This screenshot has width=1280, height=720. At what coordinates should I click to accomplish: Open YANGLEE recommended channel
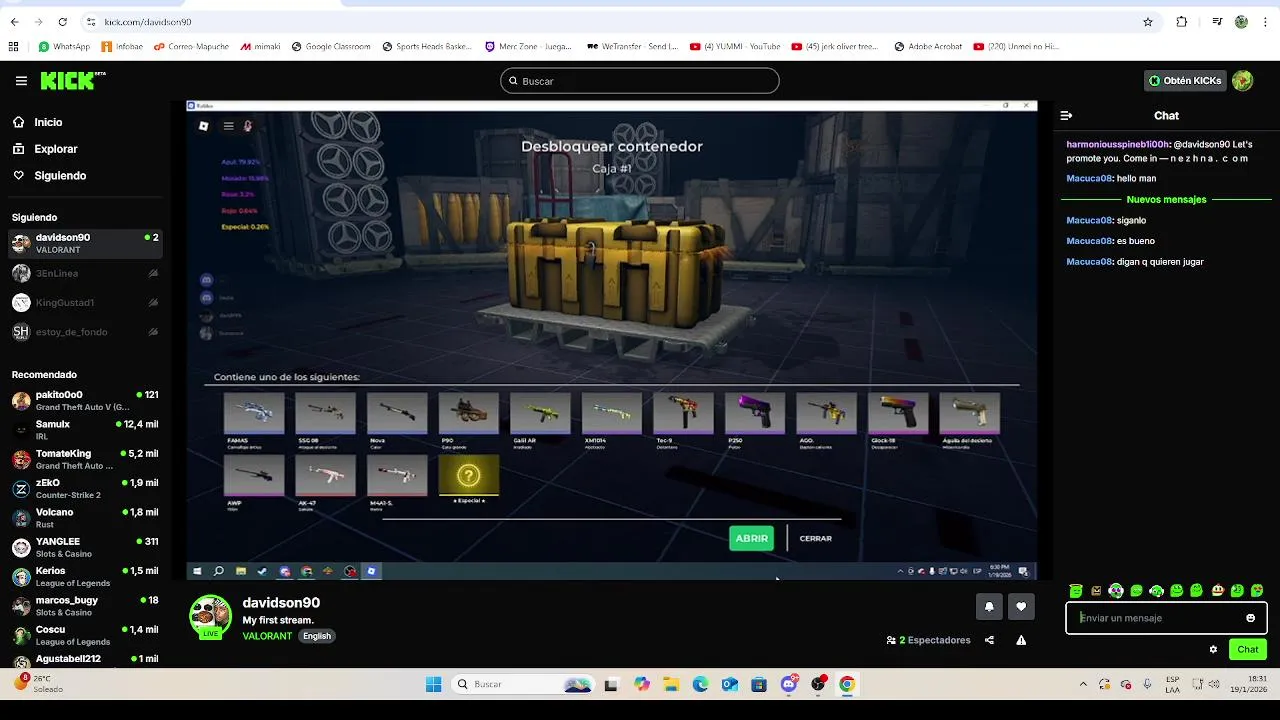point(85,547)
